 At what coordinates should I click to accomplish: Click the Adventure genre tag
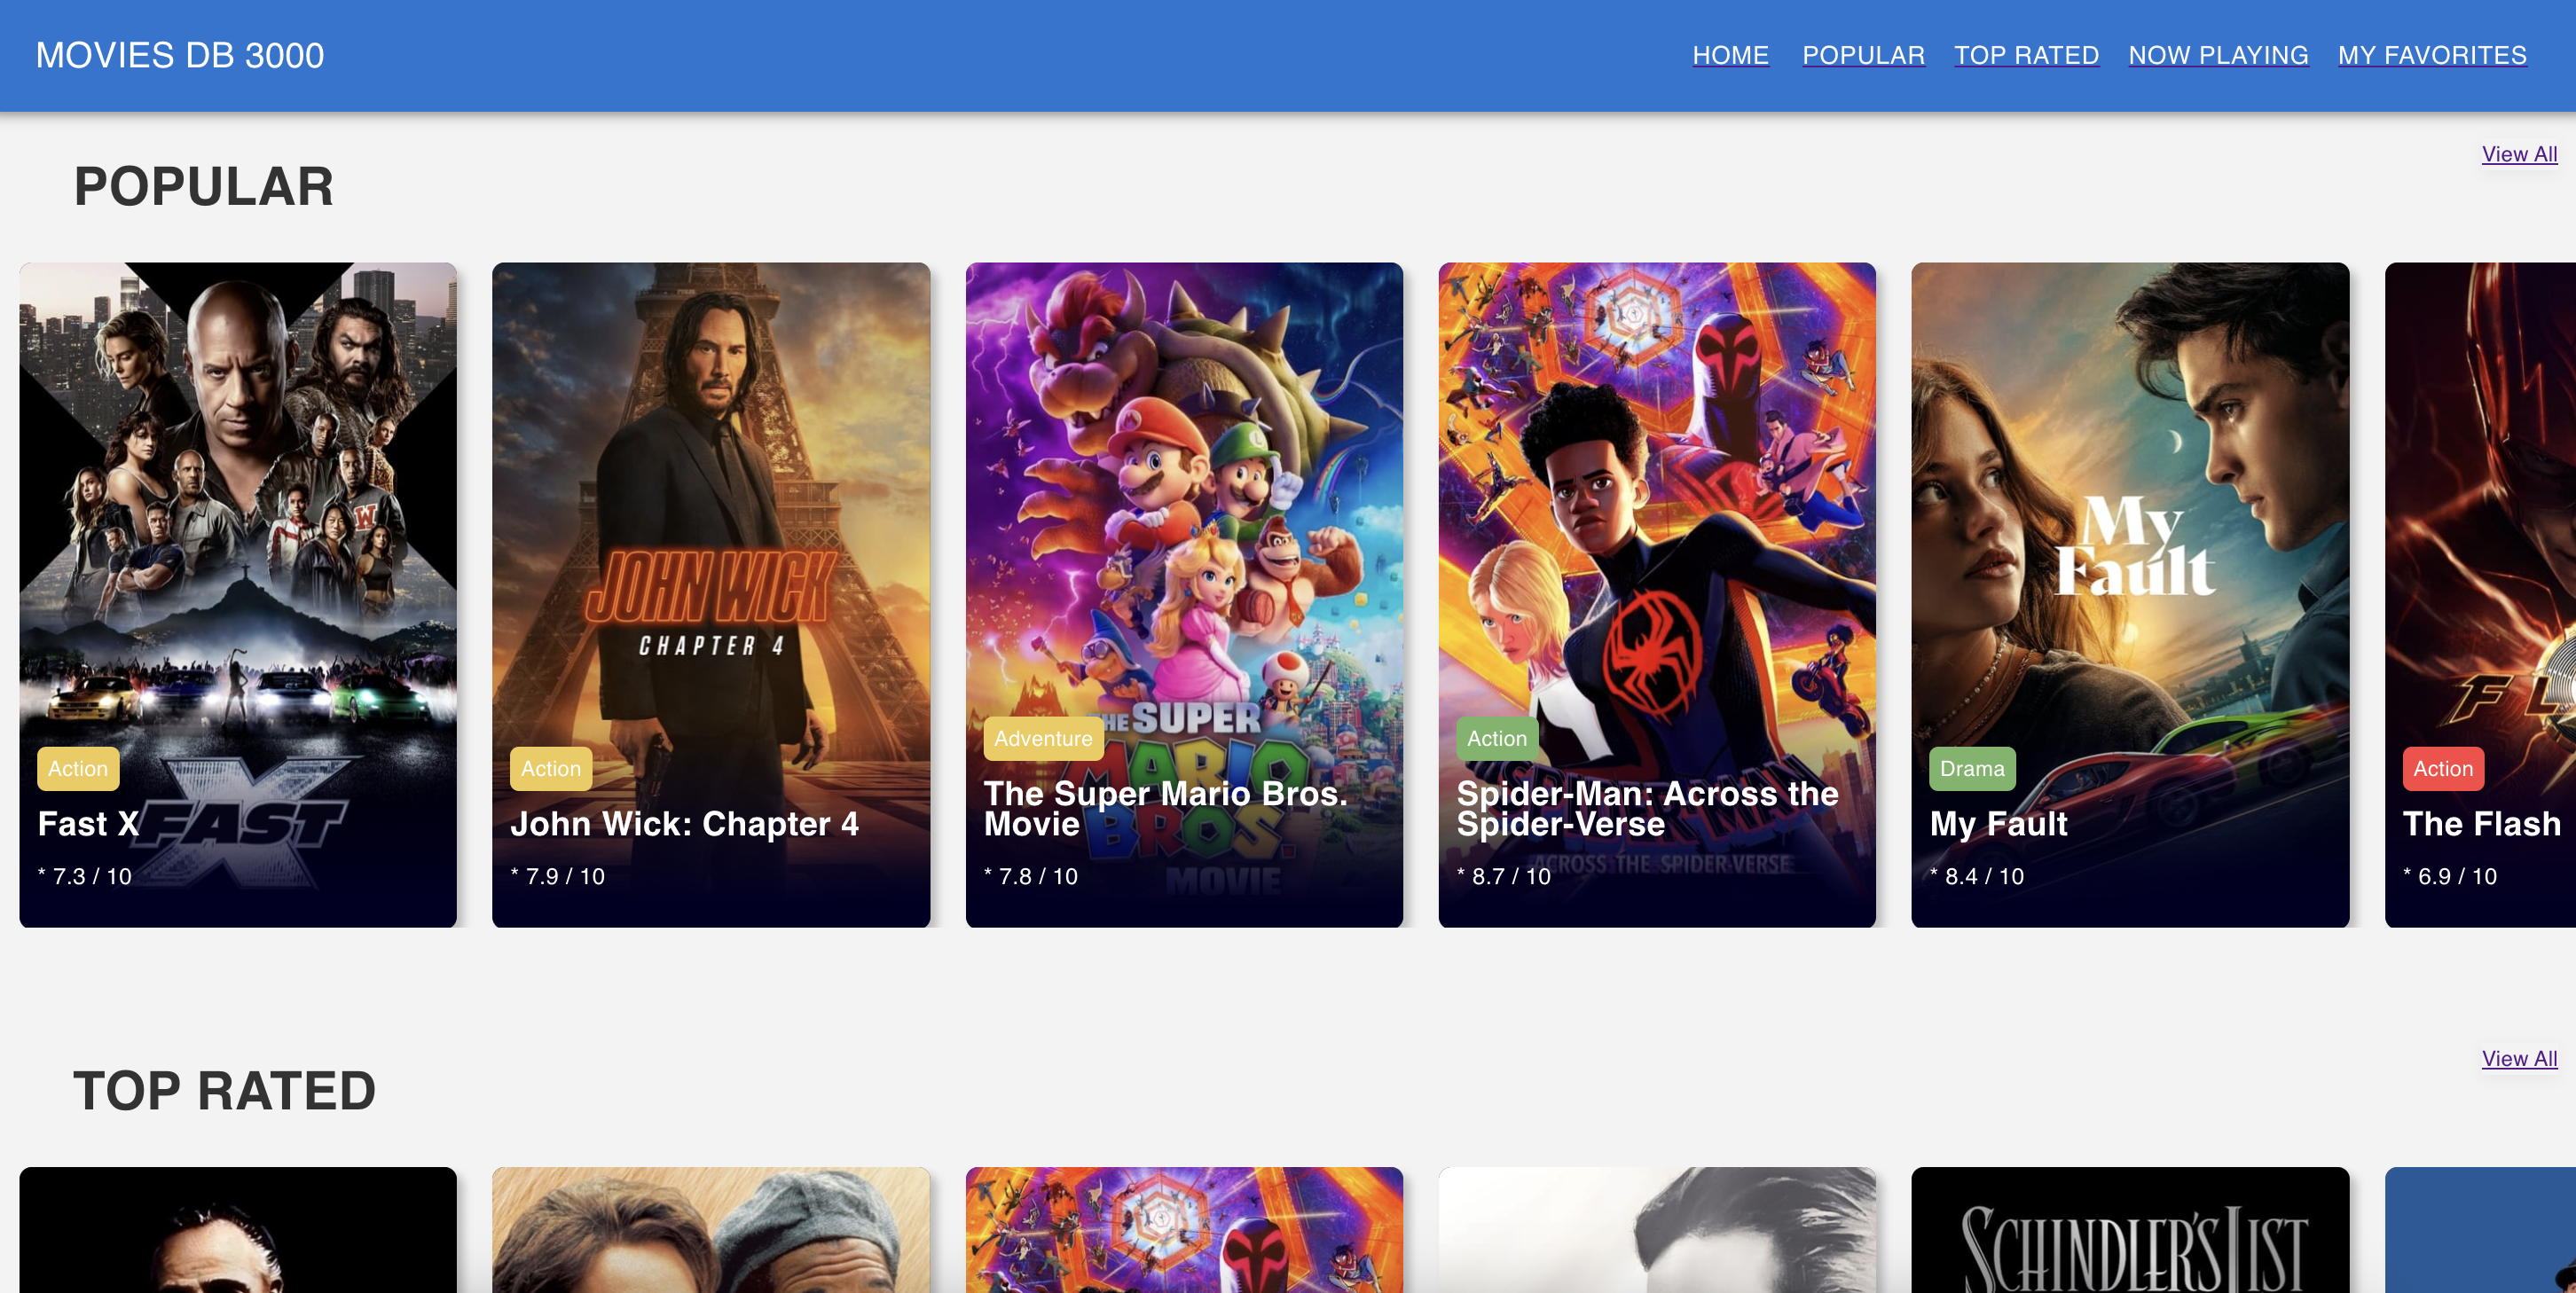pyautogui.click(x=1043, y=738)
